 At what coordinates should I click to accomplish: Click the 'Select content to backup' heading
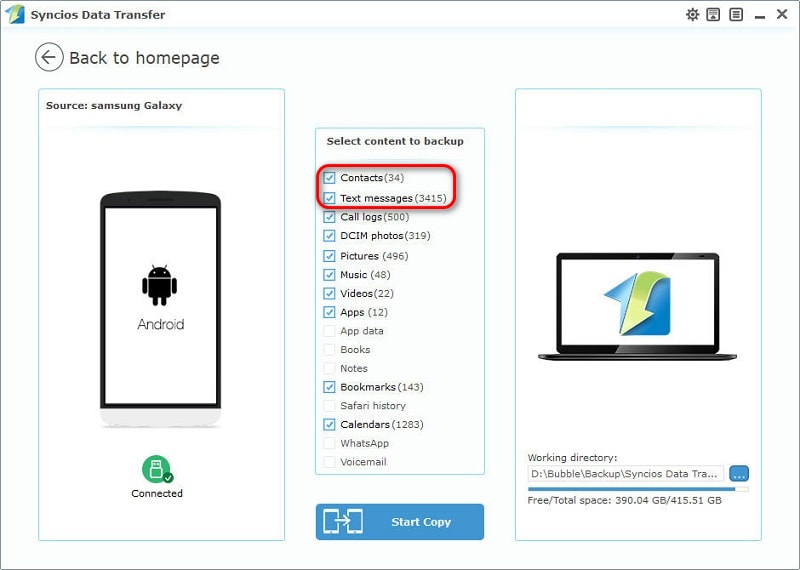[395, 141]
